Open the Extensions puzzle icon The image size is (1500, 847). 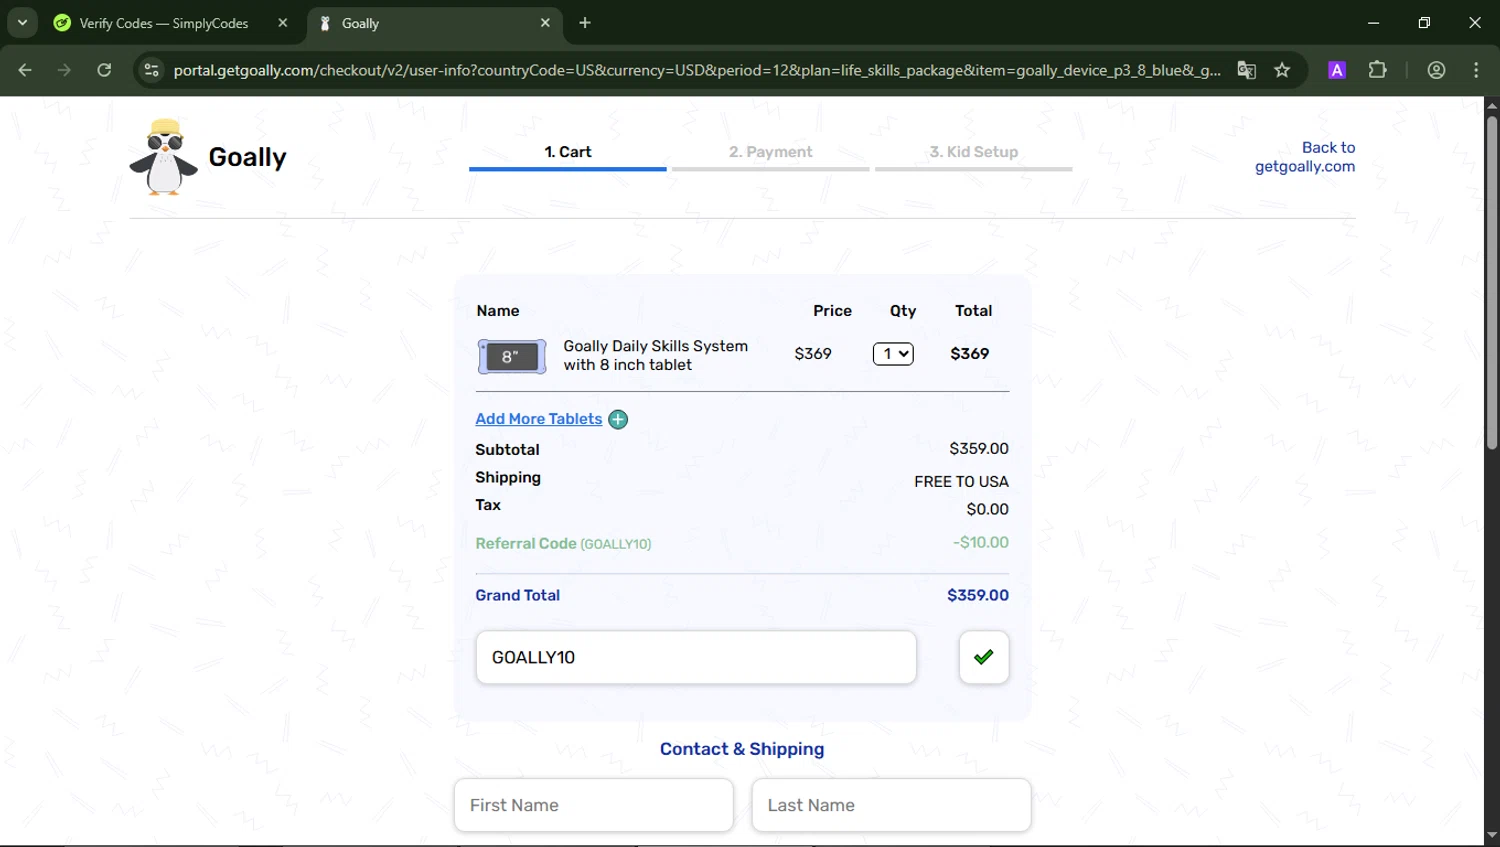point(1378,70)
